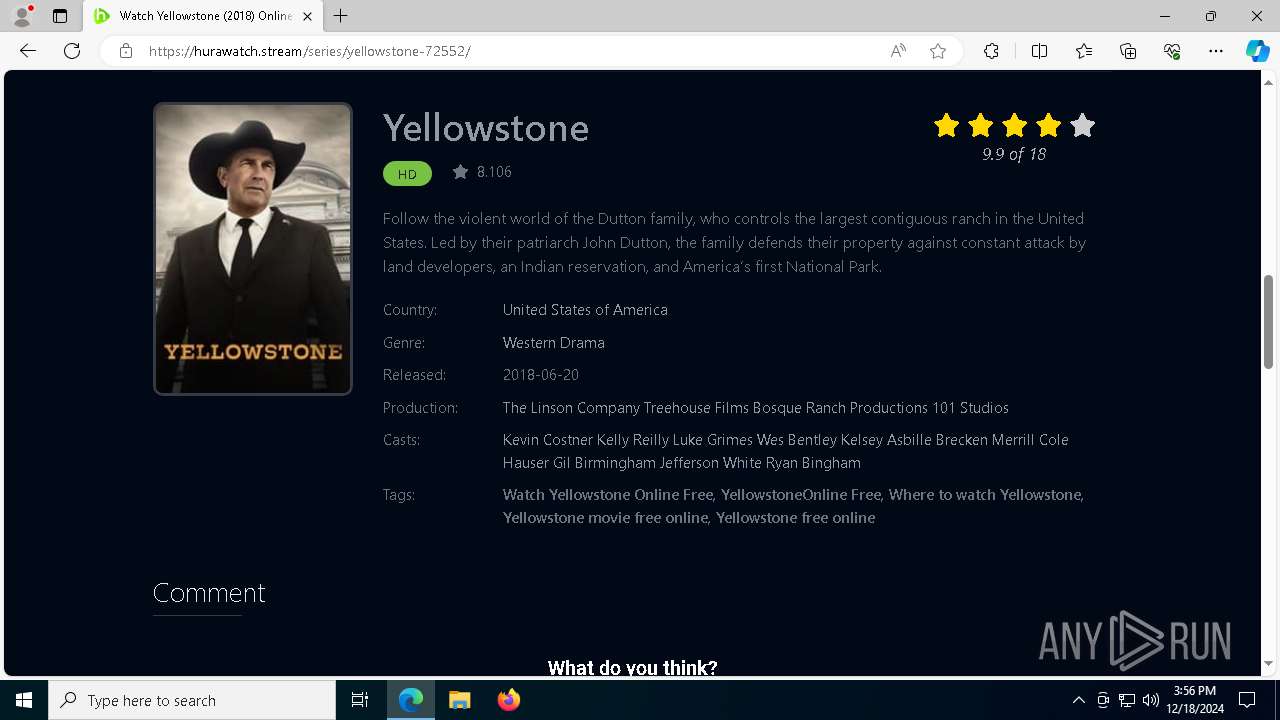Open Collections icon

1128,51
